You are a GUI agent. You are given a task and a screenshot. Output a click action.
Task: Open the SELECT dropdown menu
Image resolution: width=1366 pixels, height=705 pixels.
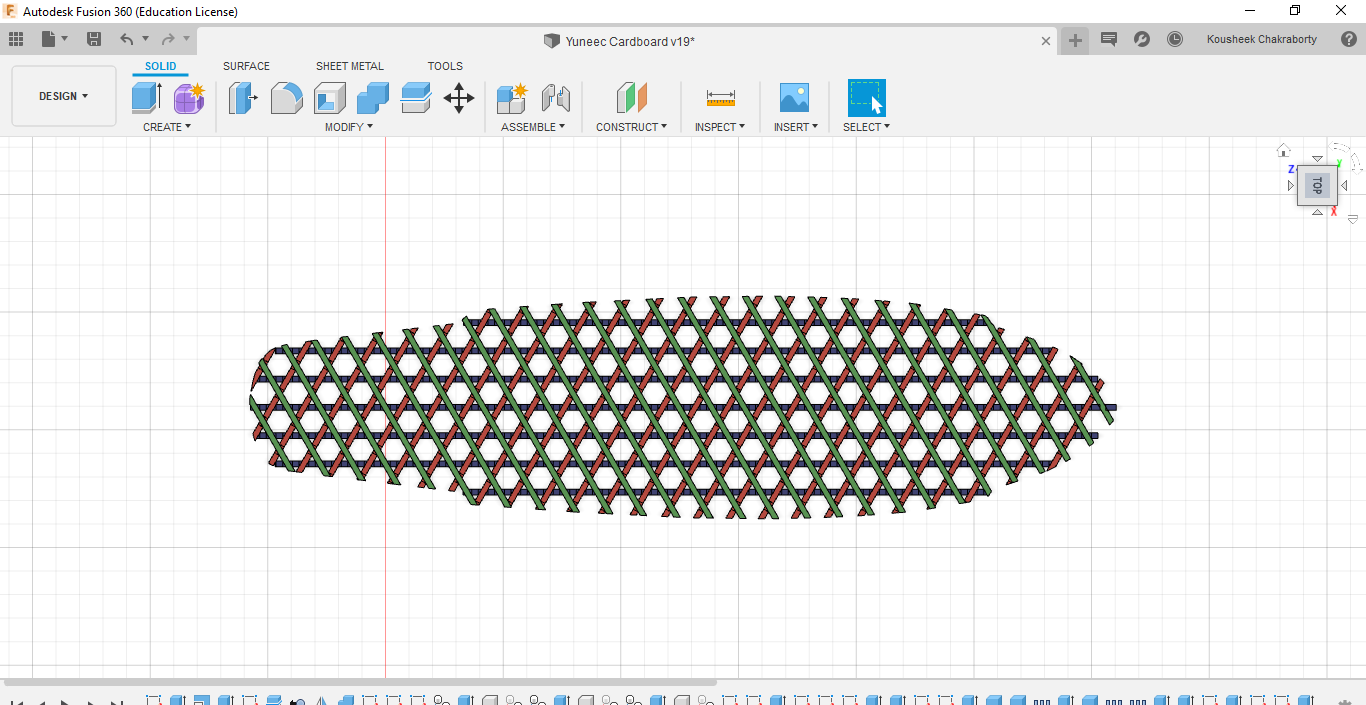click(866, 127)
